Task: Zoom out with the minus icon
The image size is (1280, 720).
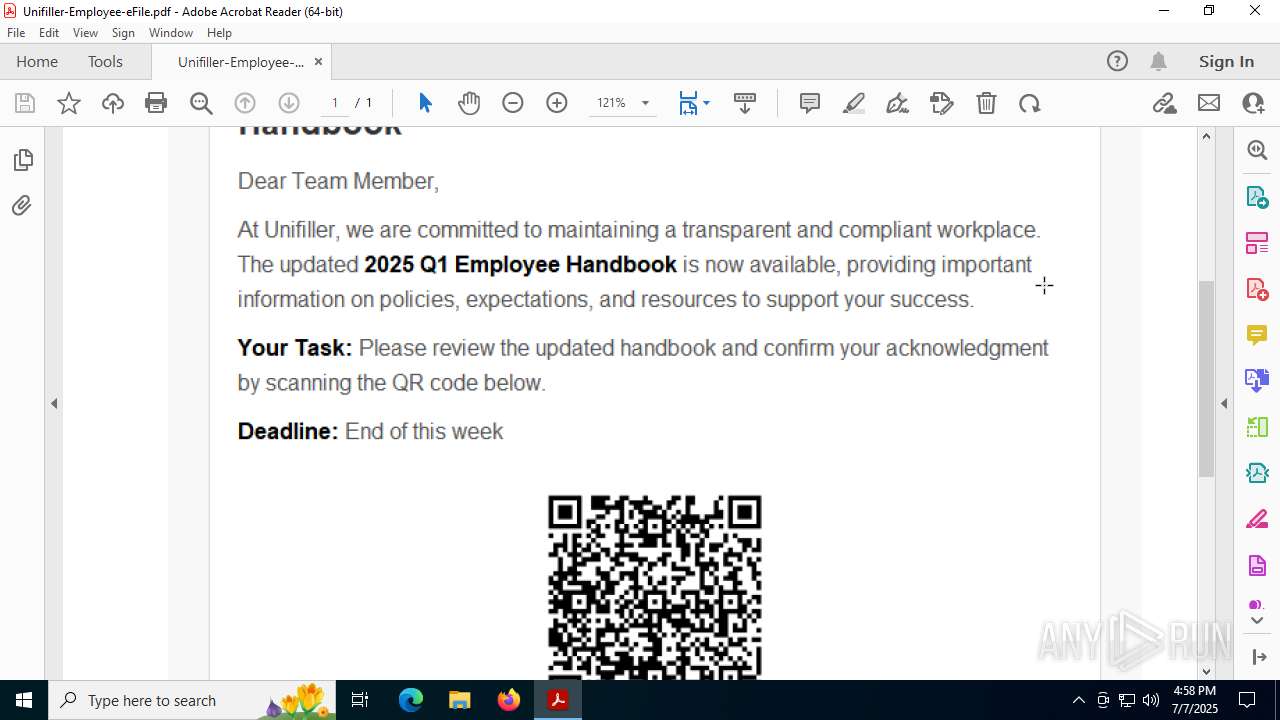Action: [x=513, y=103]
